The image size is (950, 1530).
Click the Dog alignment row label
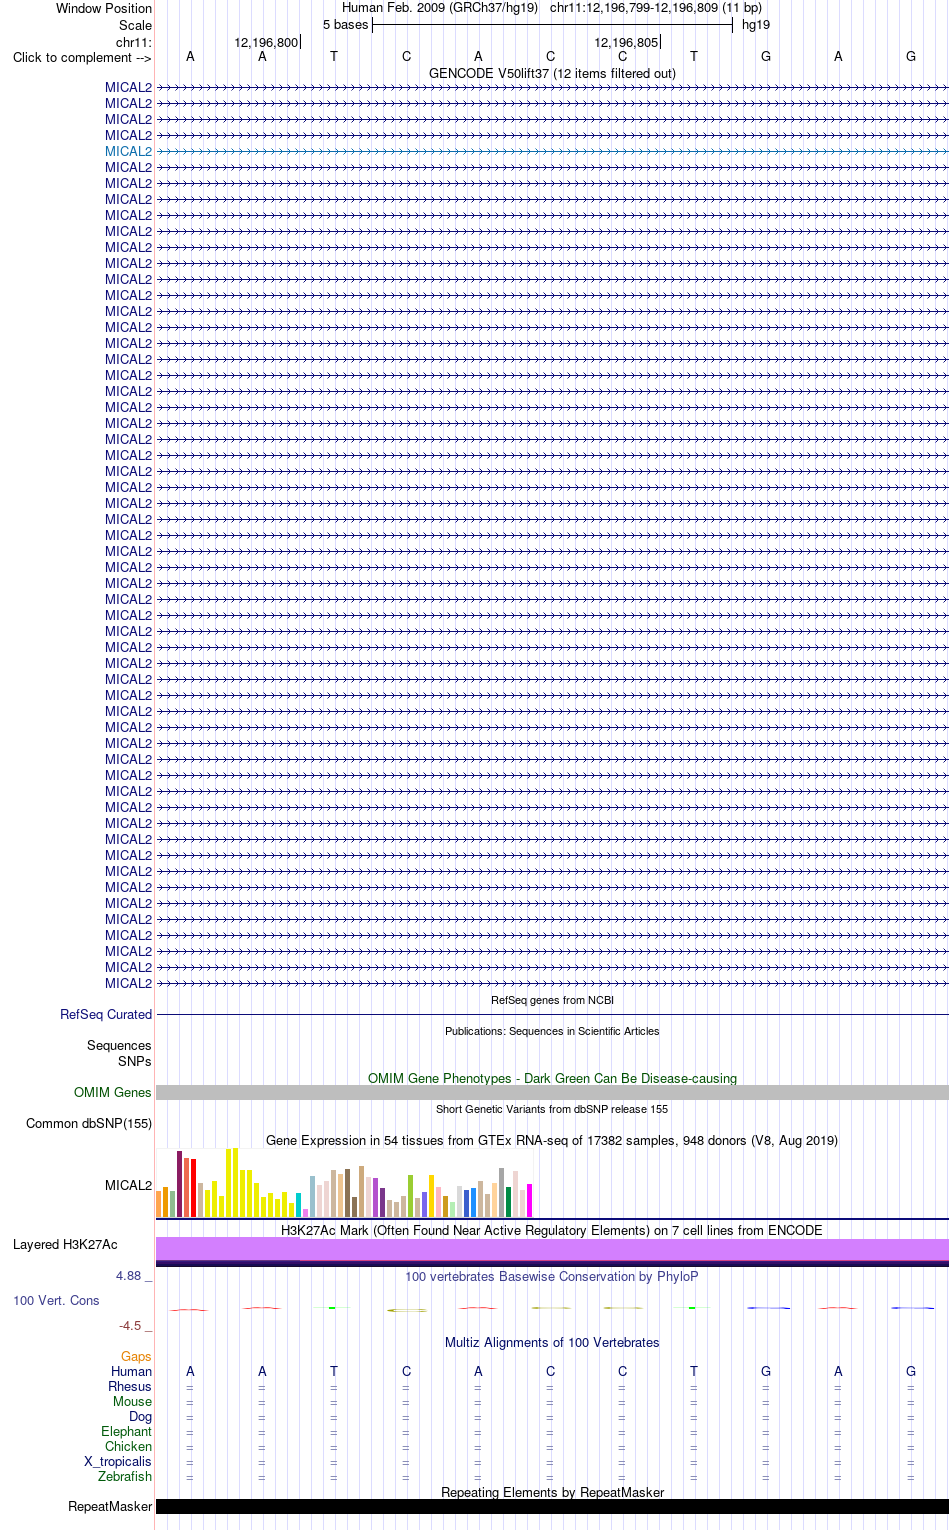(140, 1416)
